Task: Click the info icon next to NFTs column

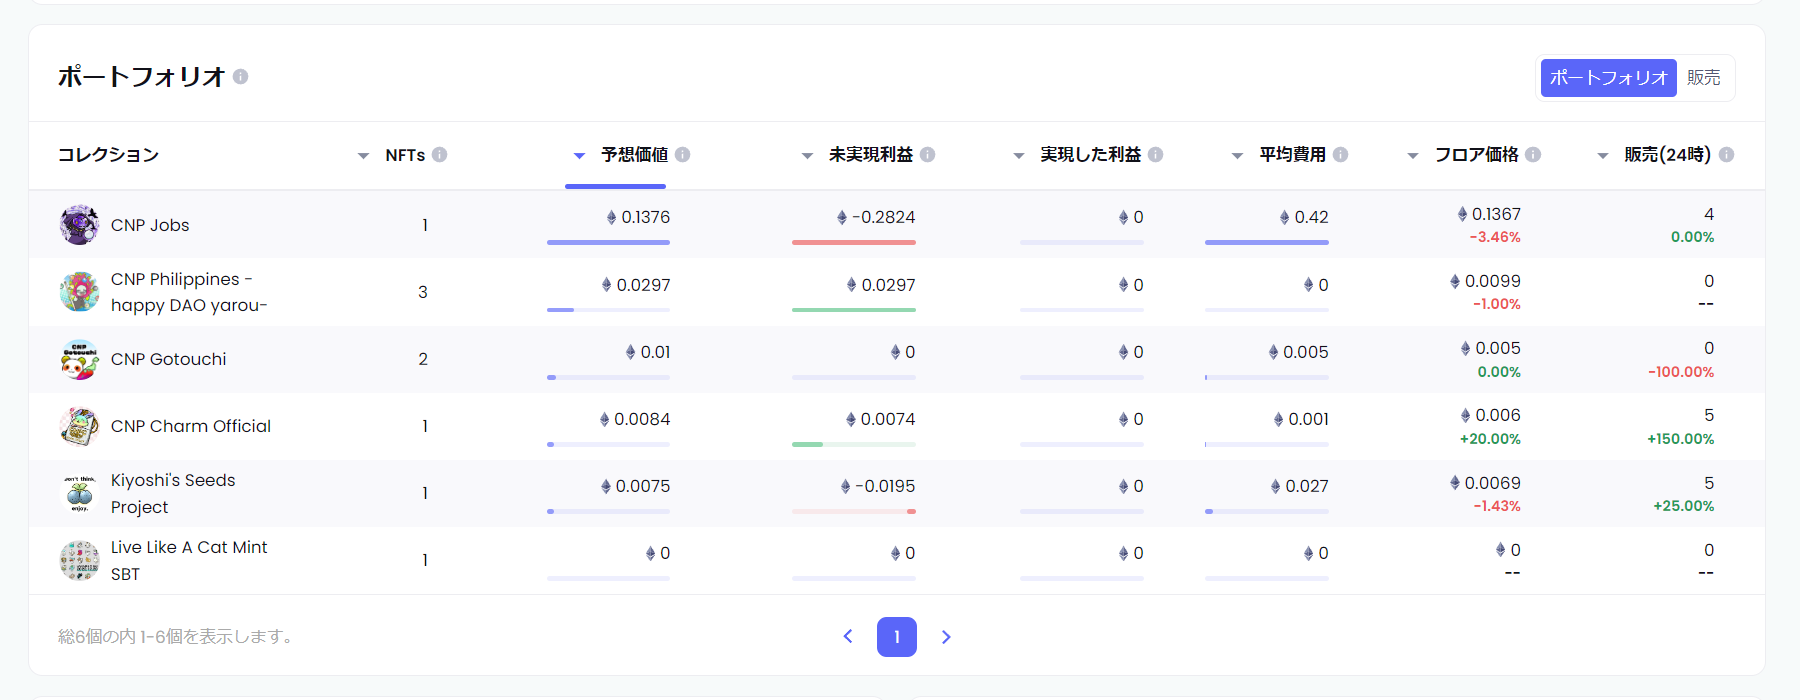Action: [x=439, y=154]
